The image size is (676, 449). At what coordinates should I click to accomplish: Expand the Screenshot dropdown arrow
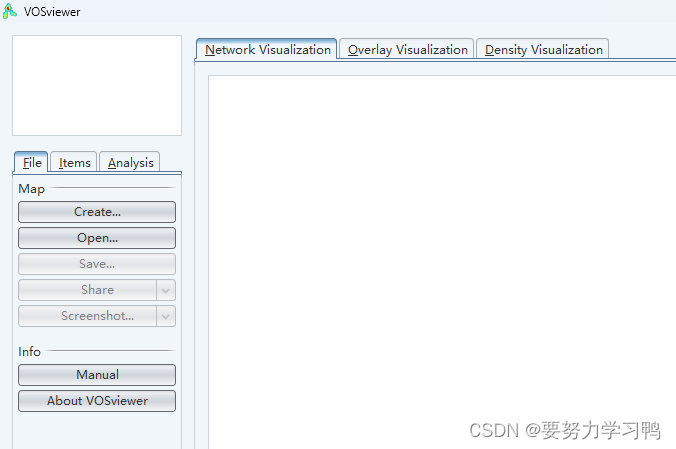click(x=166, y=316)
